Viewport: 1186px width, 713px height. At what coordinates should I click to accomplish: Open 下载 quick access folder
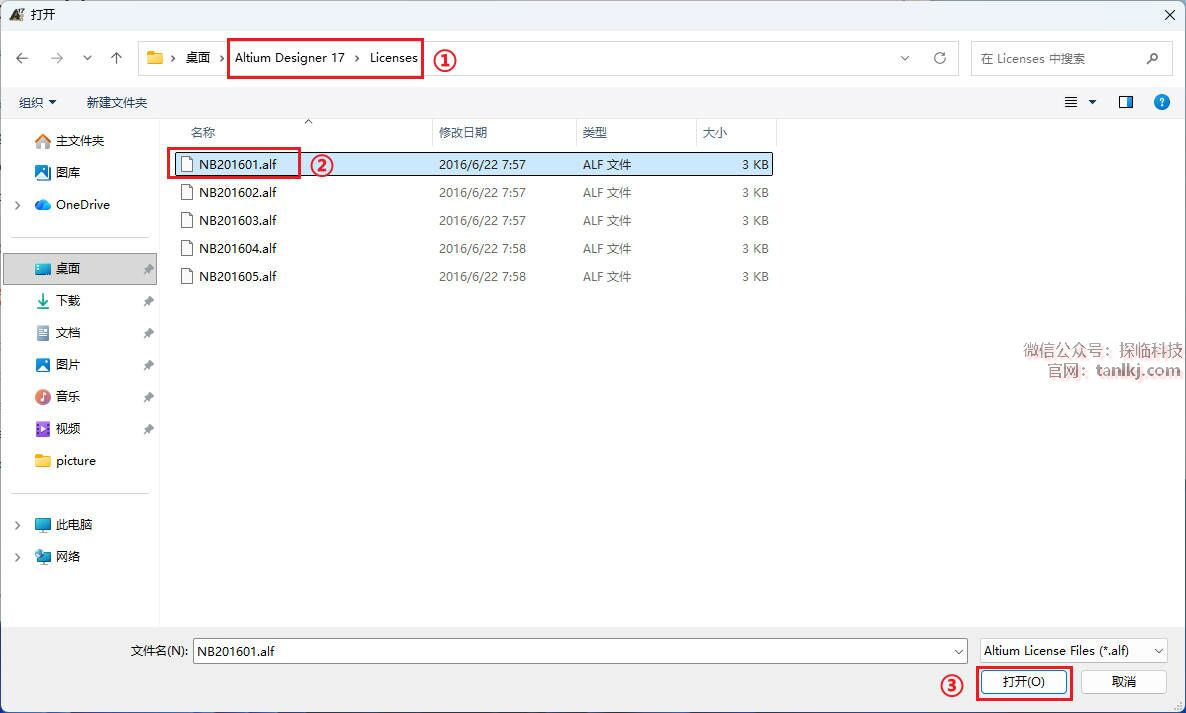point(67,300)
